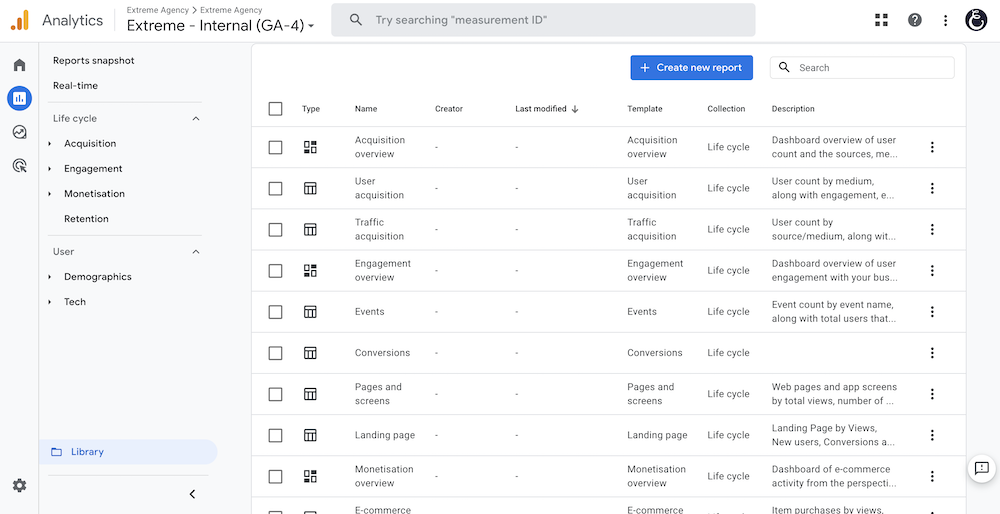Tick the Traffic acquisition row checkbox
This screenshot has height=514, width=1000.
tap(275, 230)
